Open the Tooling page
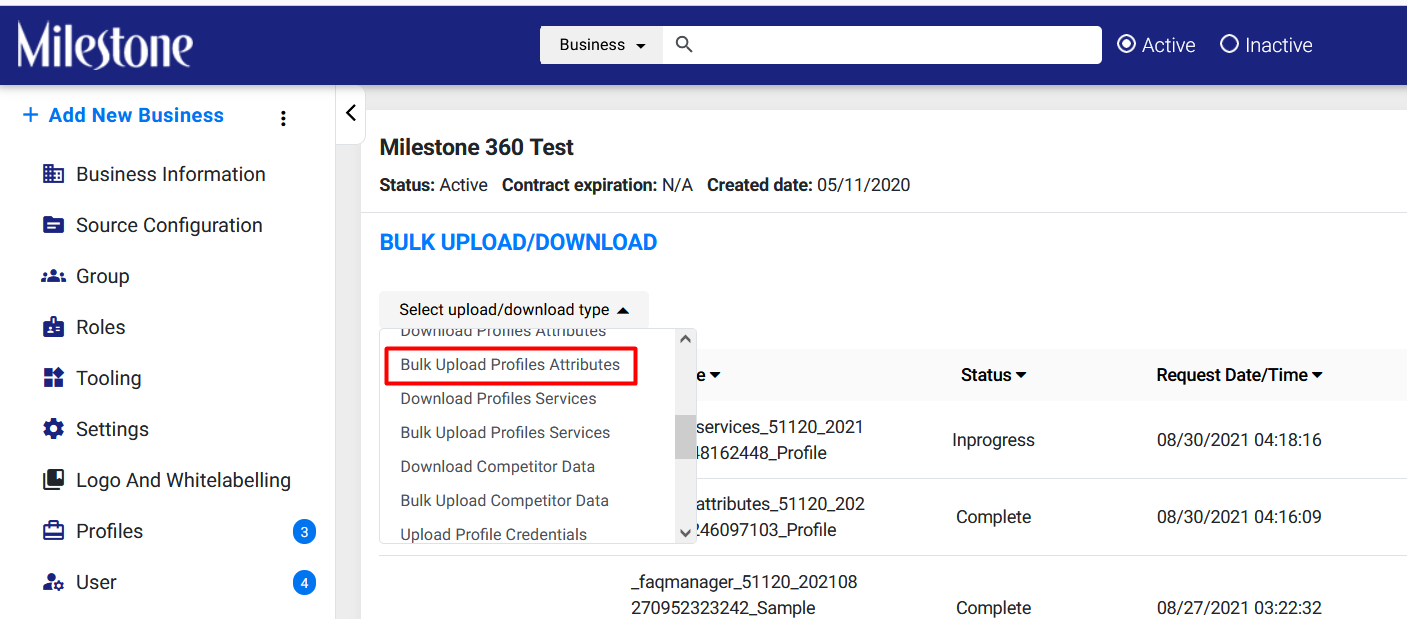This screenshot has height=619, width=1407. [109, 378]
